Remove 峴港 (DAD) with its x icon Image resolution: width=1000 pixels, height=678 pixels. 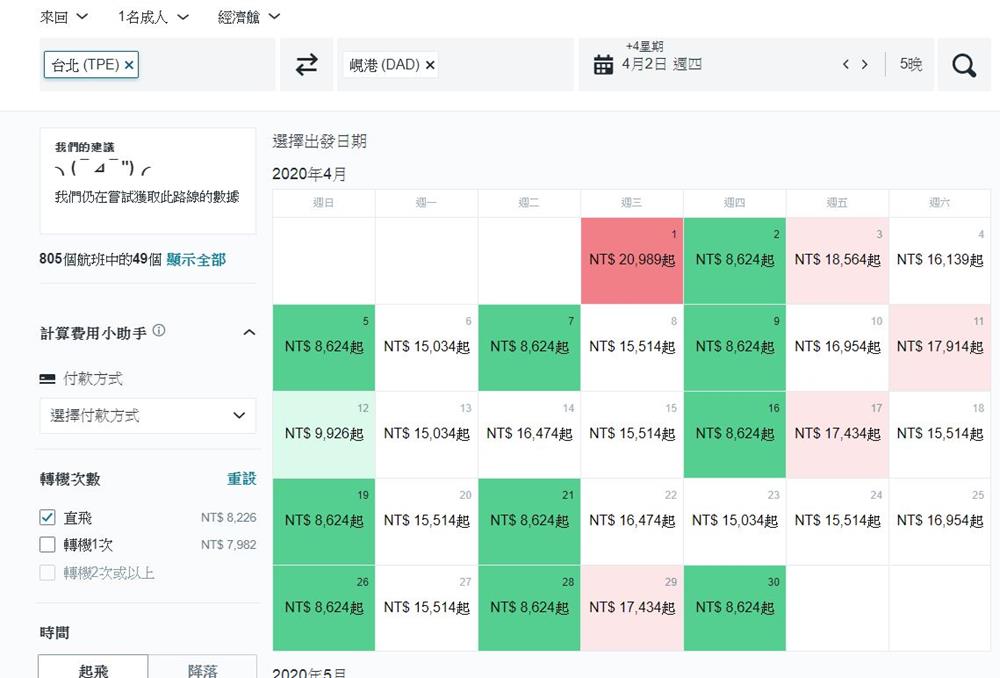[430, 65]
